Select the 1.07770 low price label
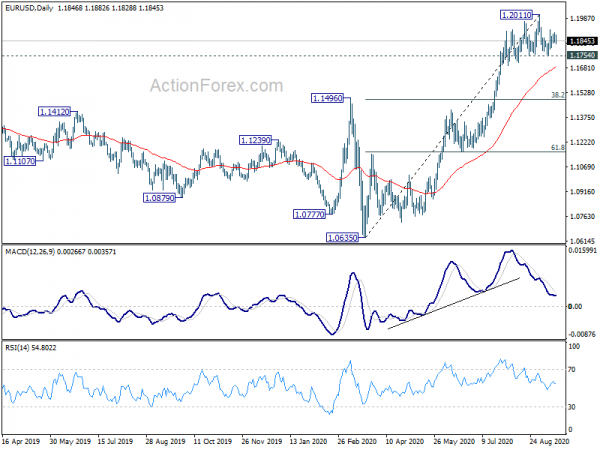The height and width of the screenshot is (450, 600). [x=309, y=214]
